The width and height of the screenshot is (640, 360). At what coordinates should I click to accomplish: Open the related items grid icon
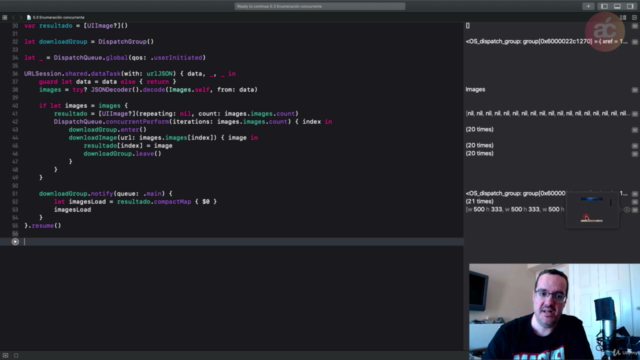pyautogui.click(x=4, y=17)
